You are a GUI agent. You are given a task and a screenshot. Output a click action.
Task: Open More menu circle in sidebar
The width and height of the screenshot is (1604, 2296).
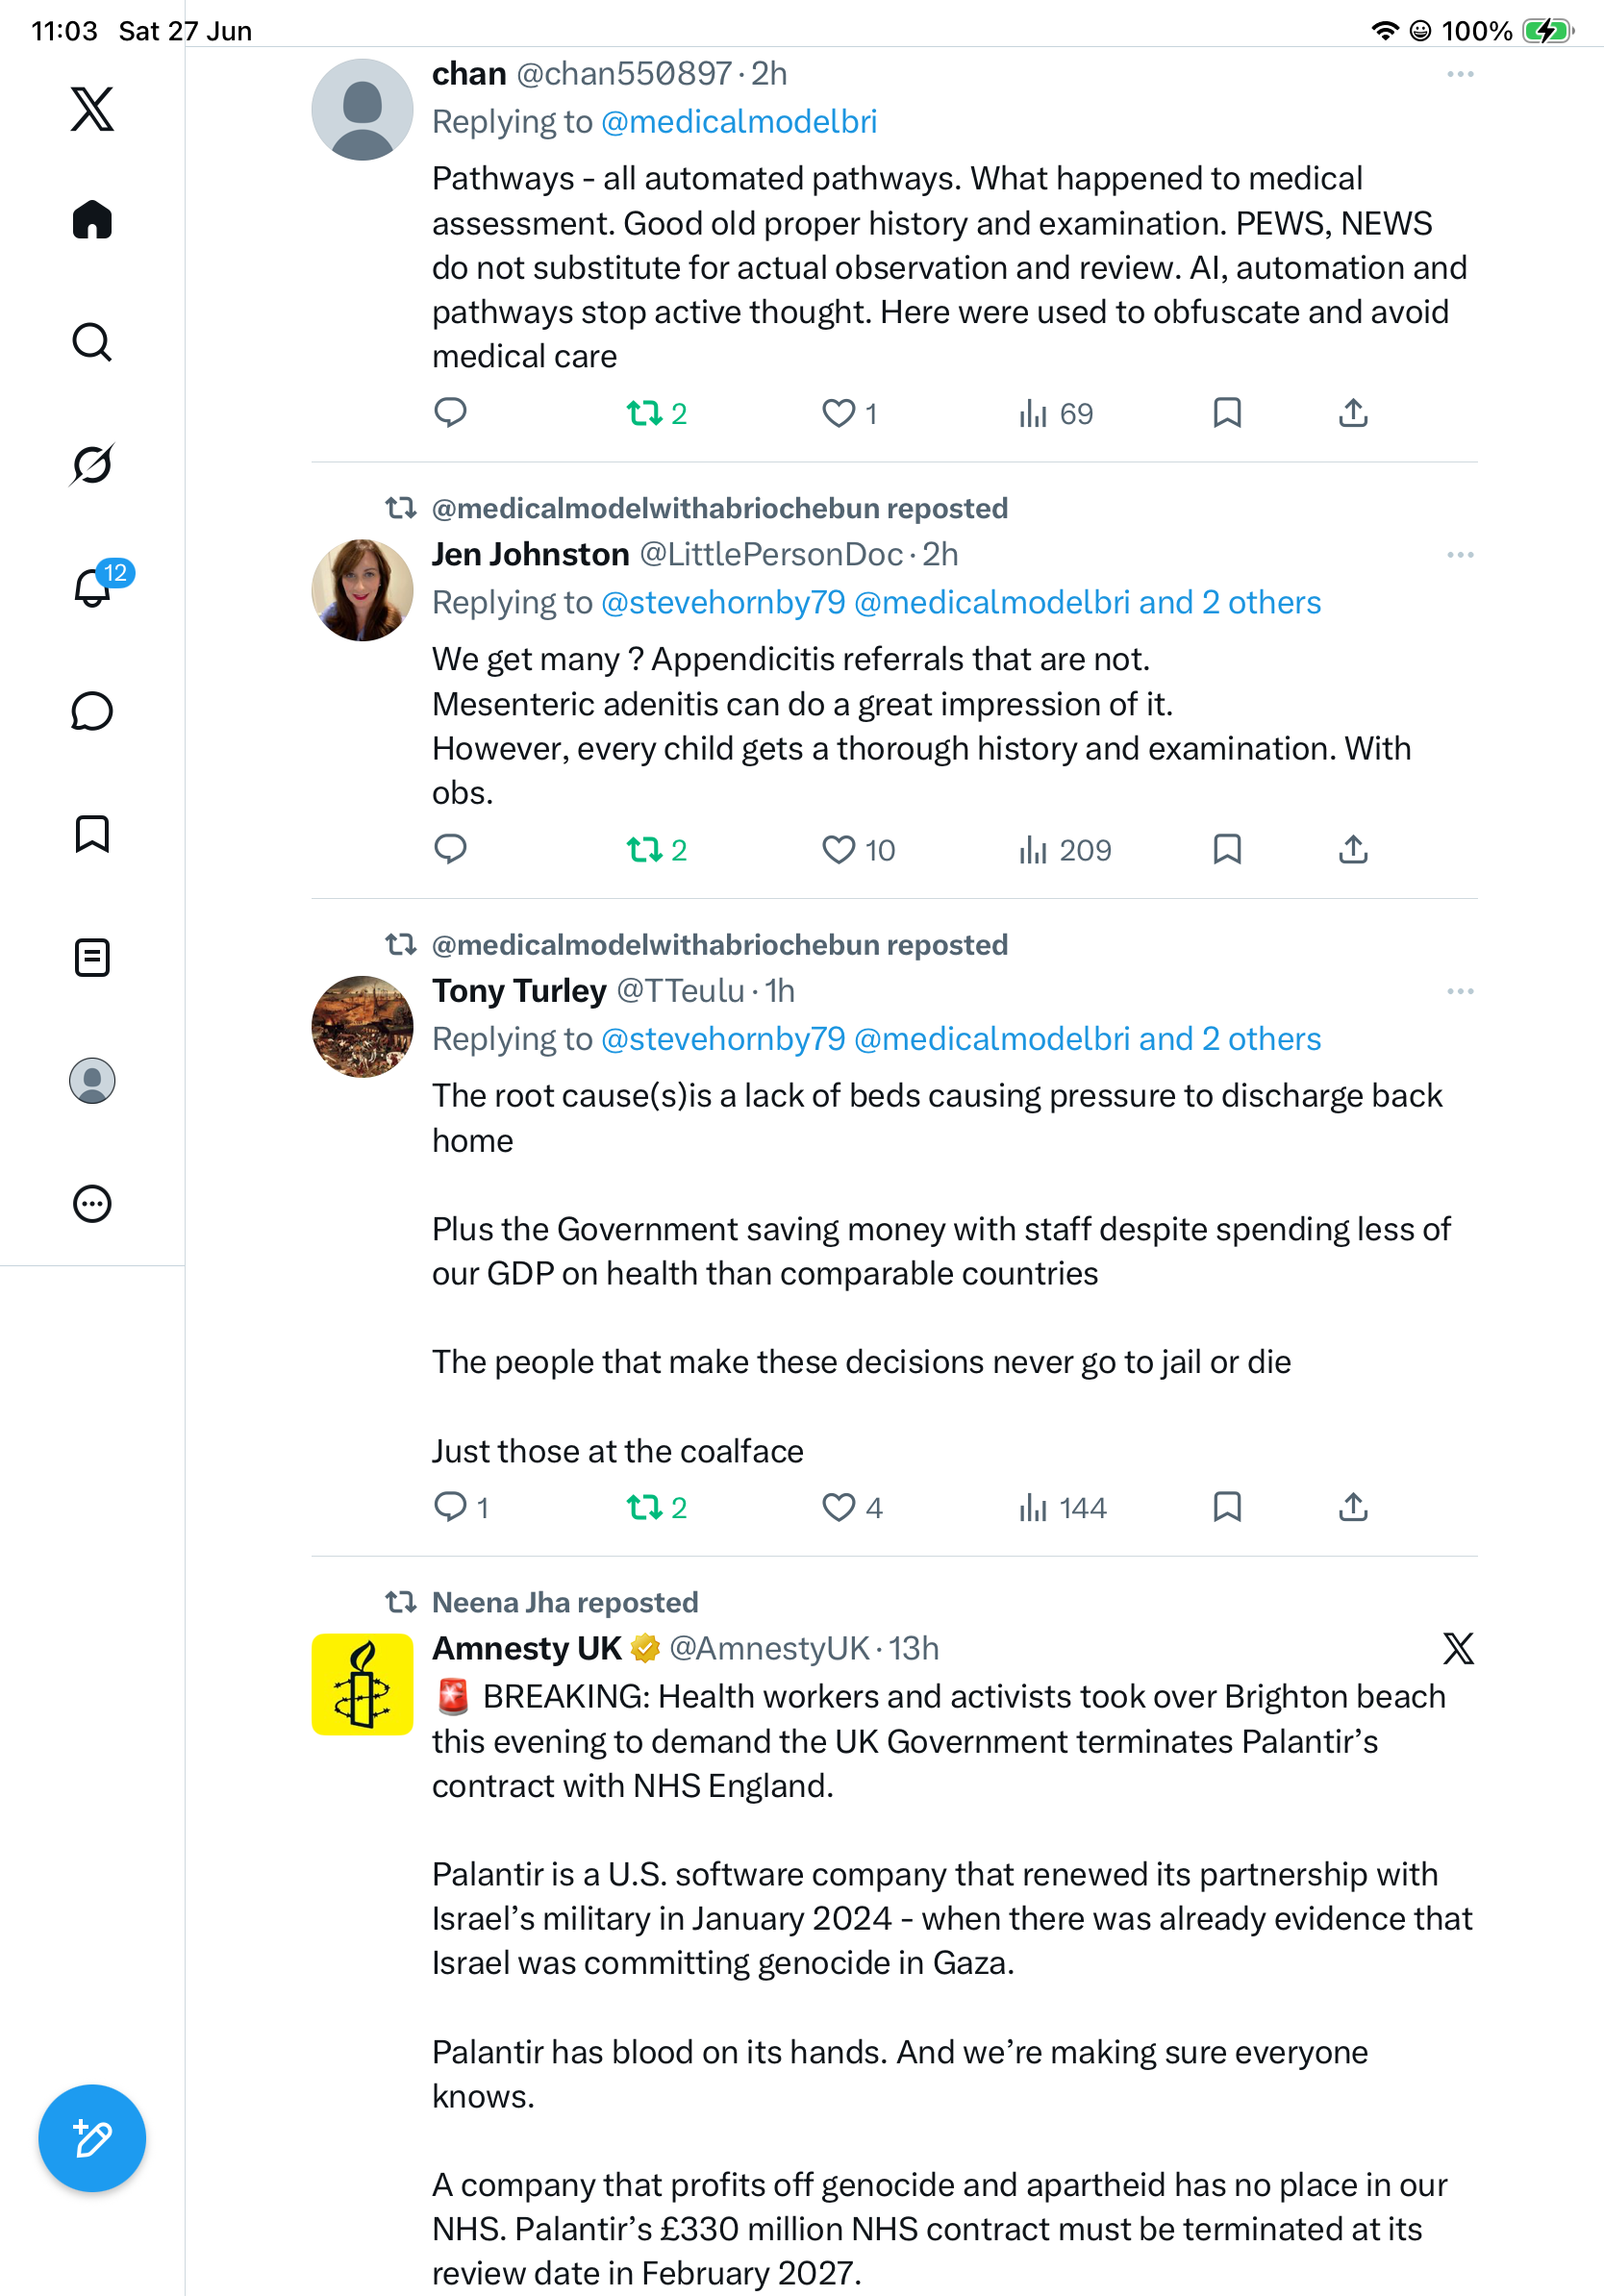pyautogui.click(x=92, y=1203)
